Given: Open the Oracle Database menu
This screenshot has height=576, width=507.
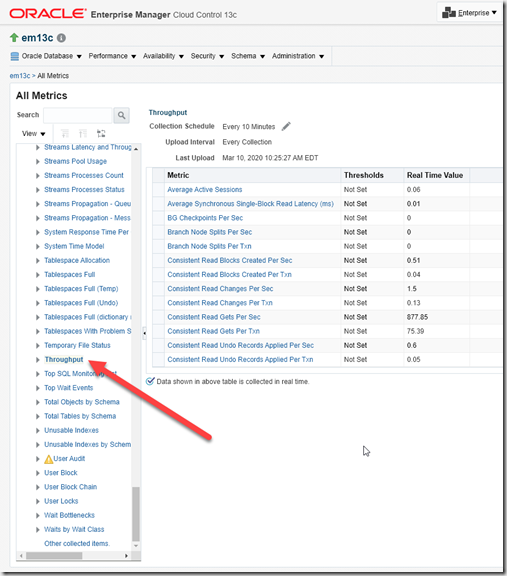Looking at the screenshot, I should pyautogui.click(x=51, y=56).
